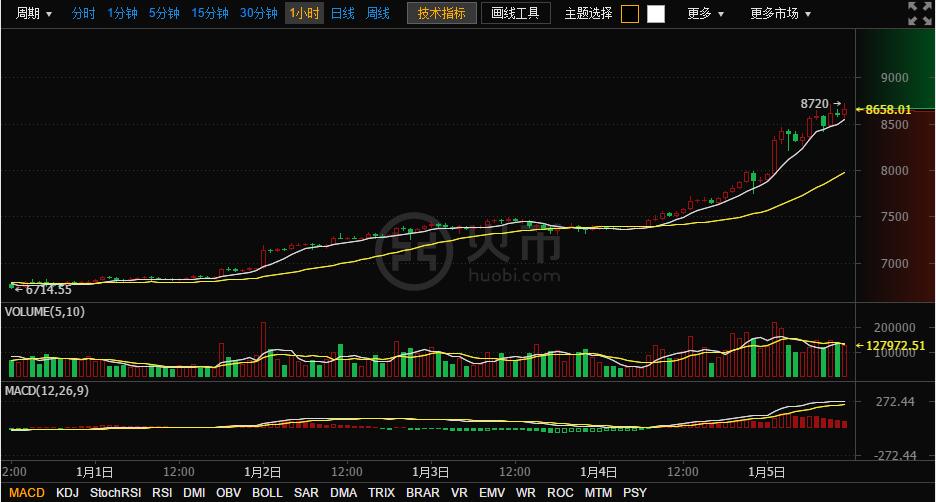Click the 9000 price axis label
Screen dimensions: 936x502
894,78
